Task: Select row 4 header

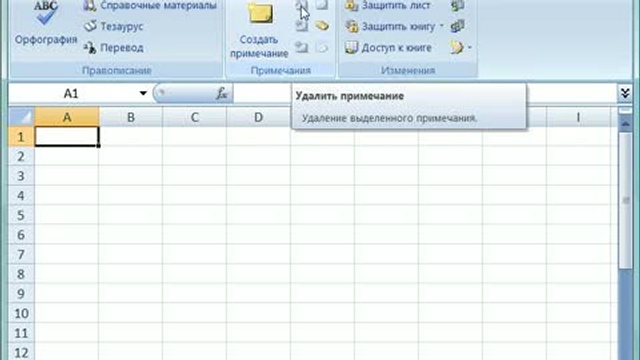Action: pyautogui.click(x=21, y=196)
